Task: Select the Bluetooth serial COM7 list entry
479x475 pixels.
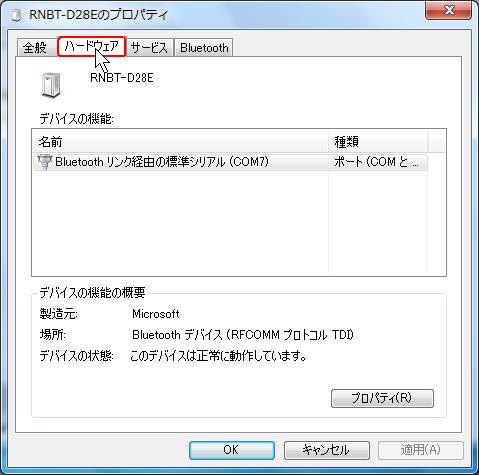Action: 230,162
